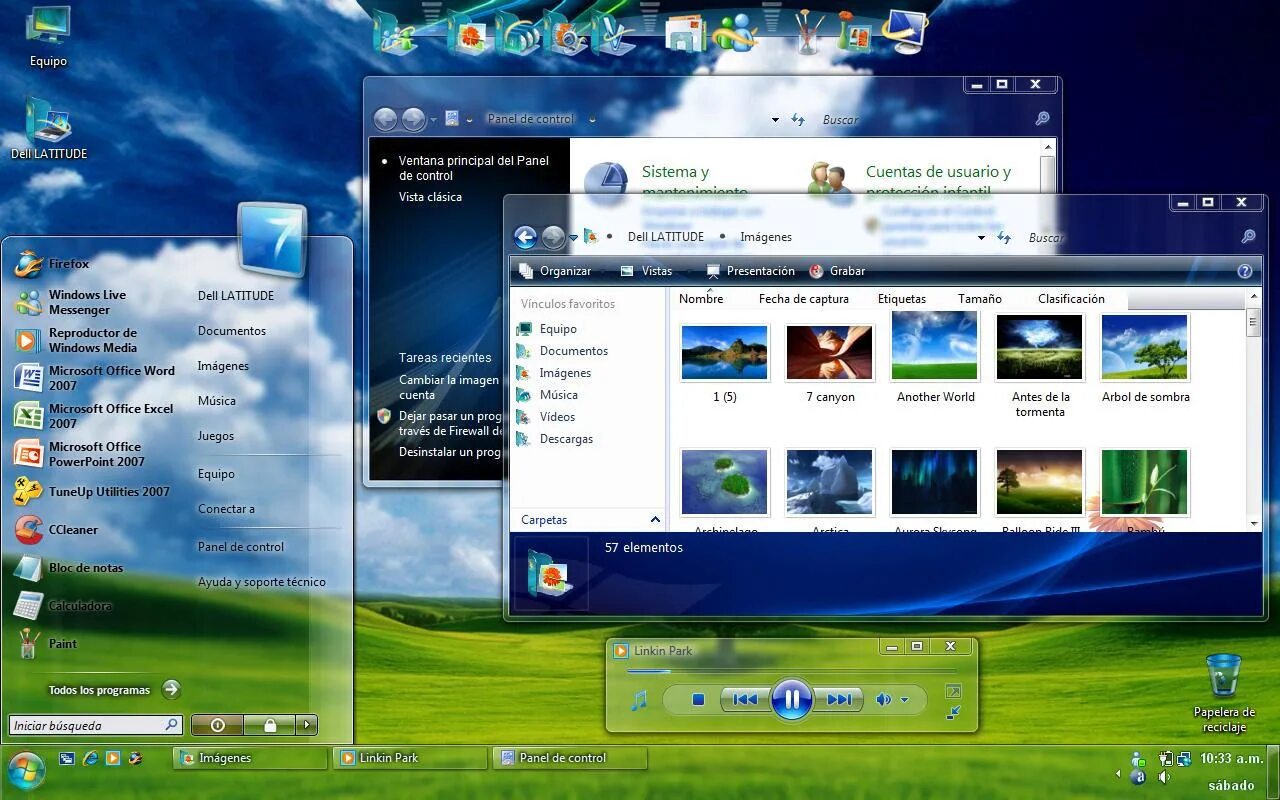Click the Start orb button
The width and height of the screenshot is (1280, 800).
(x=27, y=769)
